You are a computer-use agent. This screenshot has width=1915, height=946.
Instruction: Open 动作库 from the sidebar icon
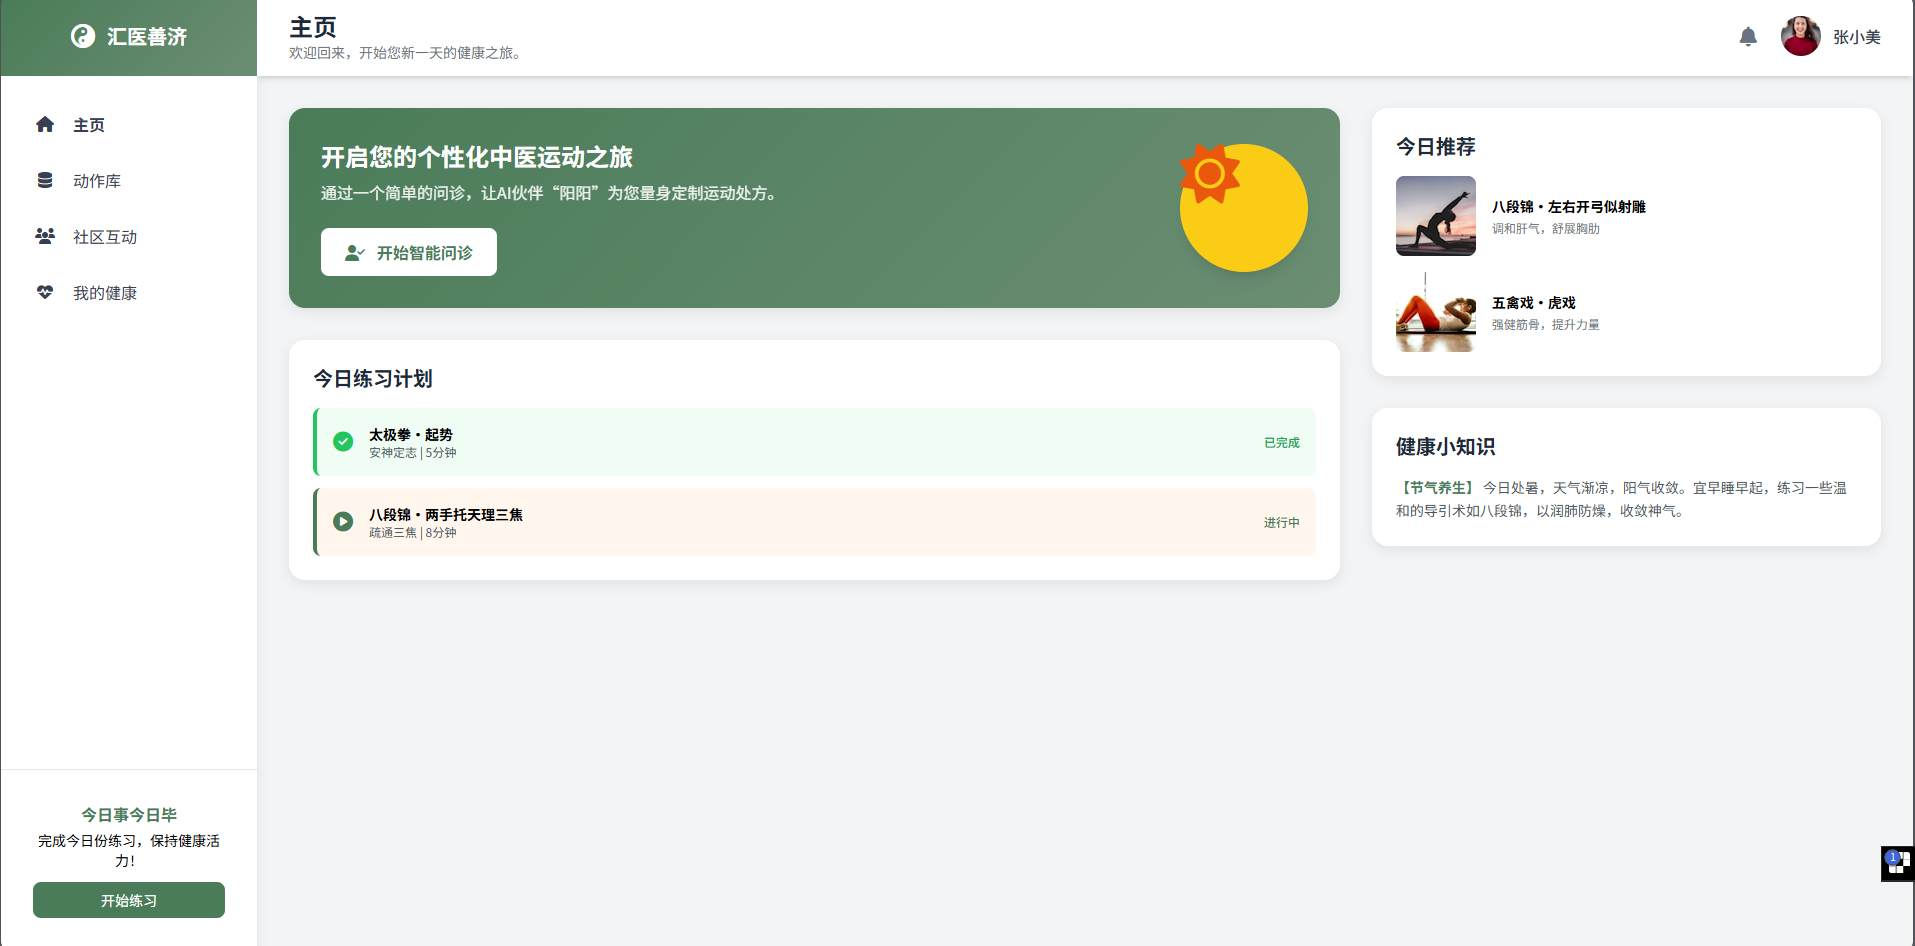coord(44,180)
